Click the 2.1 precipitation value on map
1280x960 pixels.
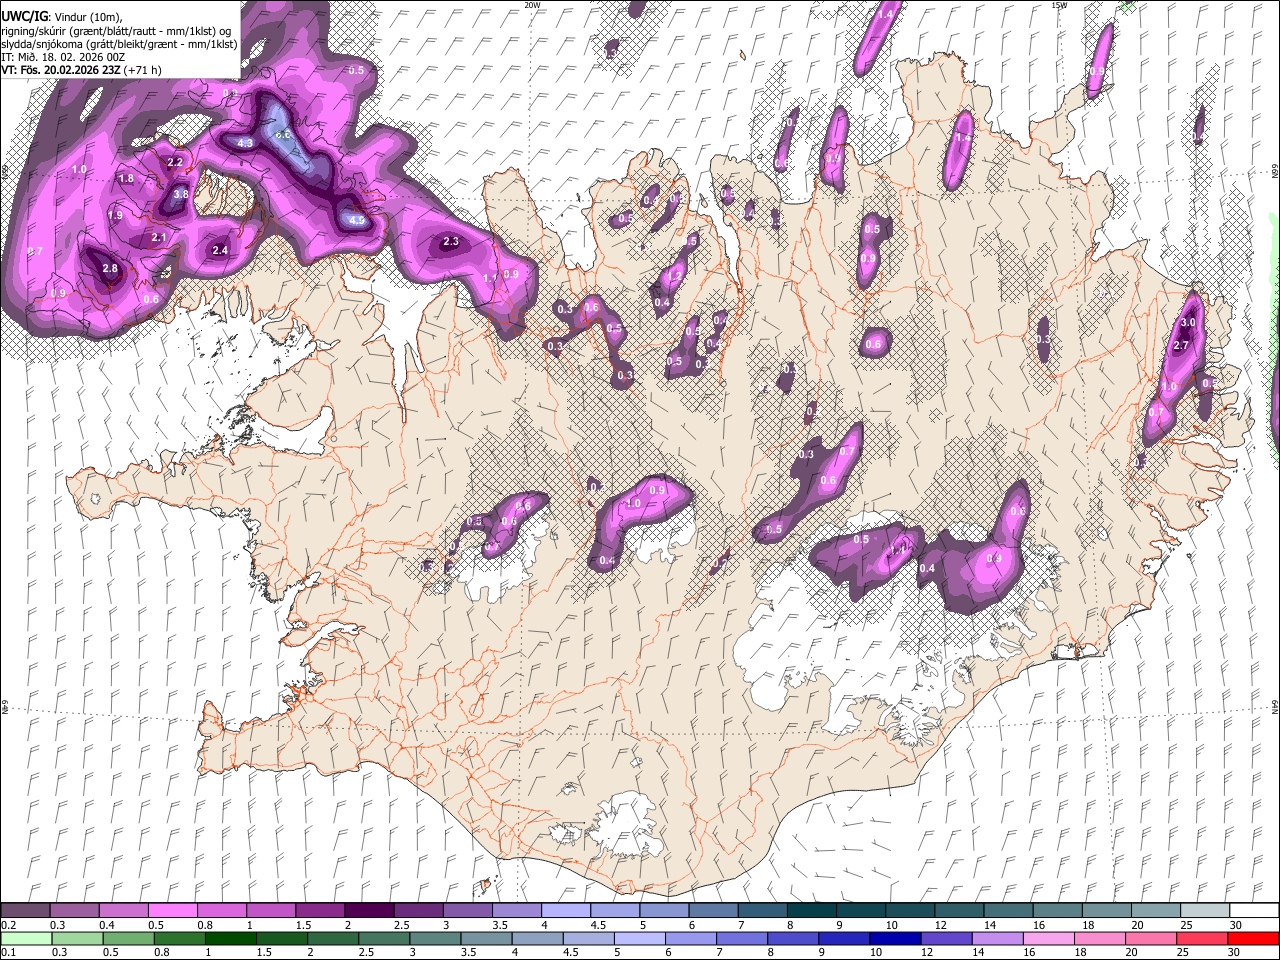[159, 238]
